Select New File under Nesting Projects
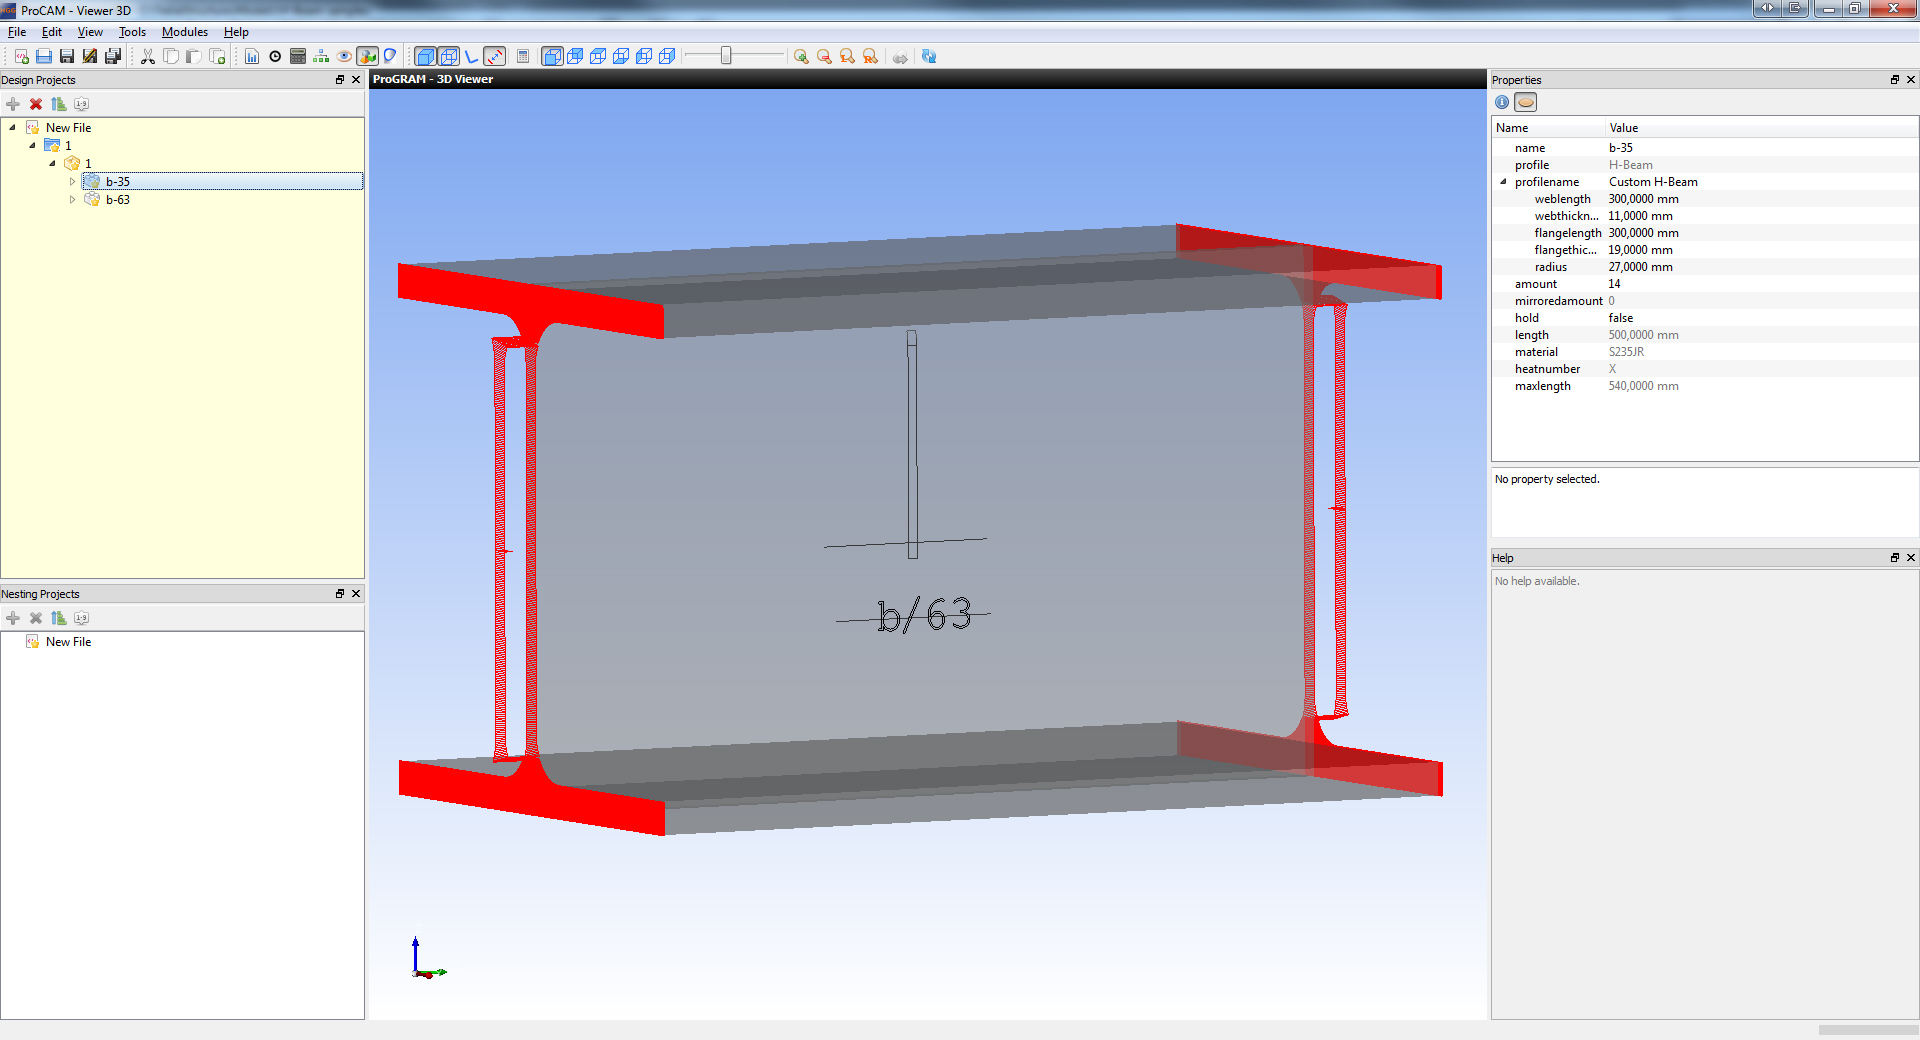This screenshot has width=1920, height=1040. coord(68,642)
